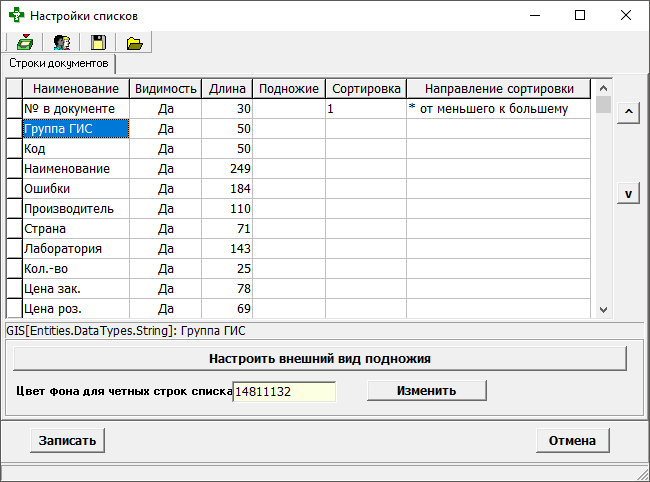Move row down with the v button
Image resolution: width=650 pixels, height=482 pixels.
628,194
